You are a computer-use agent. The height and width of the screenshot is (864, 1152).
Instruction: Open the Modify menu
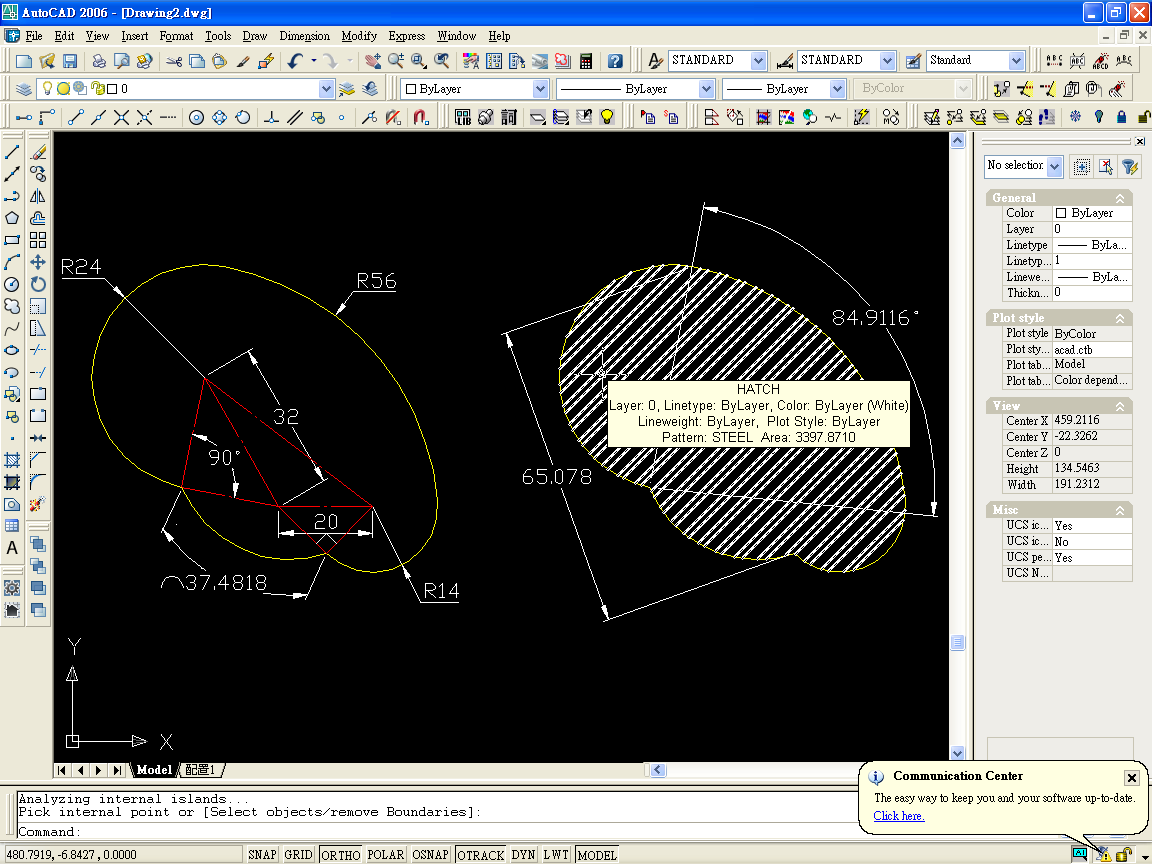359,36
